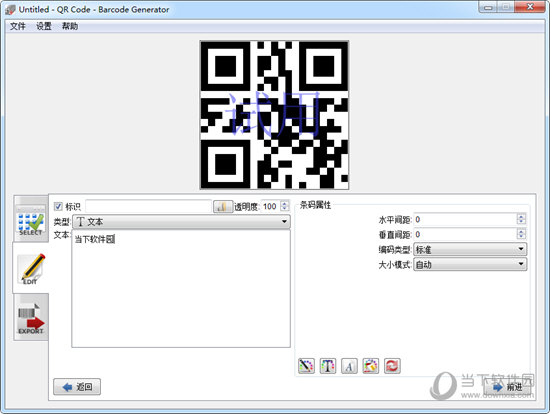The image size is (550, 414).
Task: Increase the 垂直间距 value
Action: [521, 231]
